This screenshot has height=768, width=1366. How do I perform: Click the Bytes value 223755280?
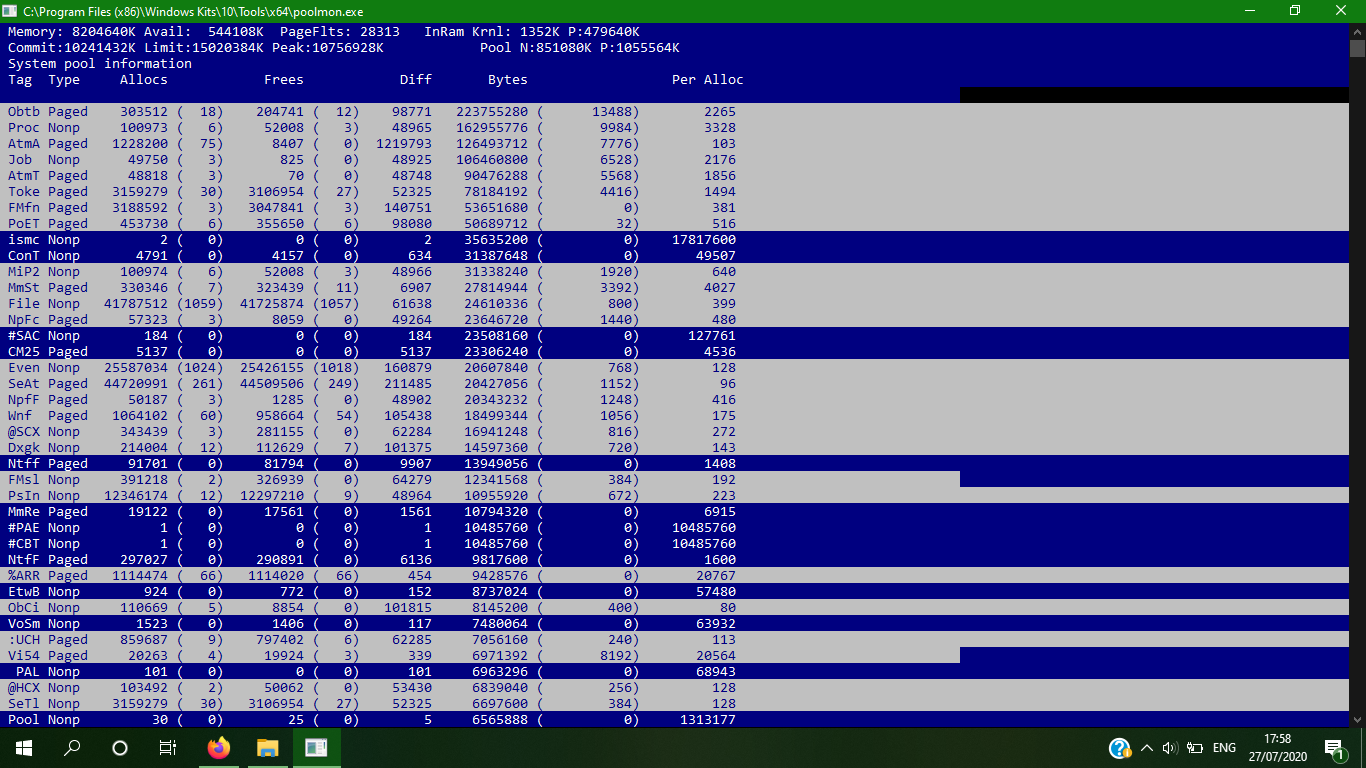[x=492, y=112]
